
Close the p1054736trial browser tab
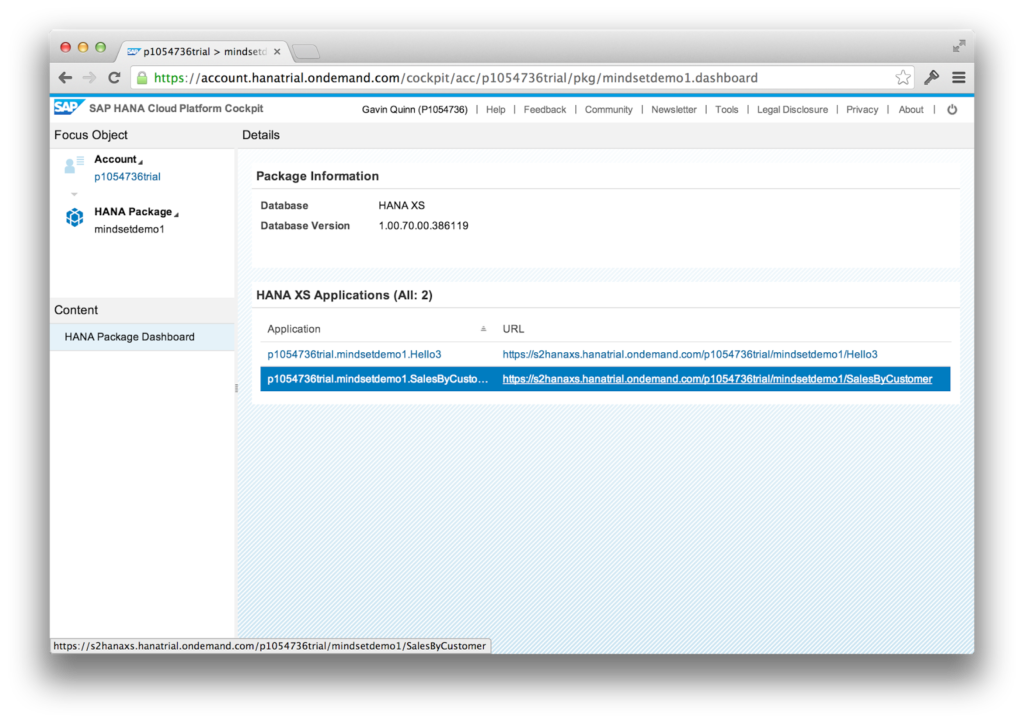tap(277, 51)
